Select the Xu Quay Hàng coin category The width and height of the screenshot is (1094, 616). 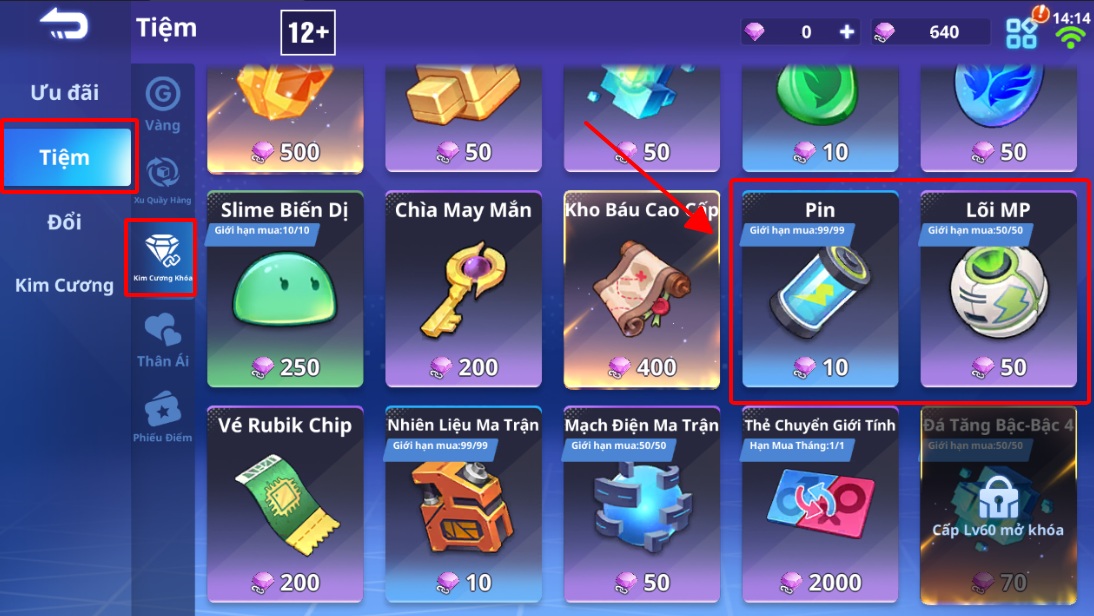pos(163,181)
